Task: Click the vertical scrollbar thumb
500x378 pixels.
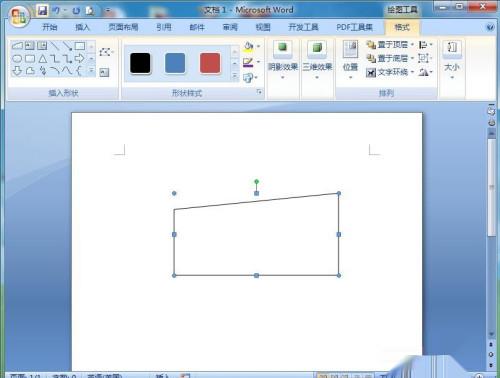Action: tap(492, 187)
